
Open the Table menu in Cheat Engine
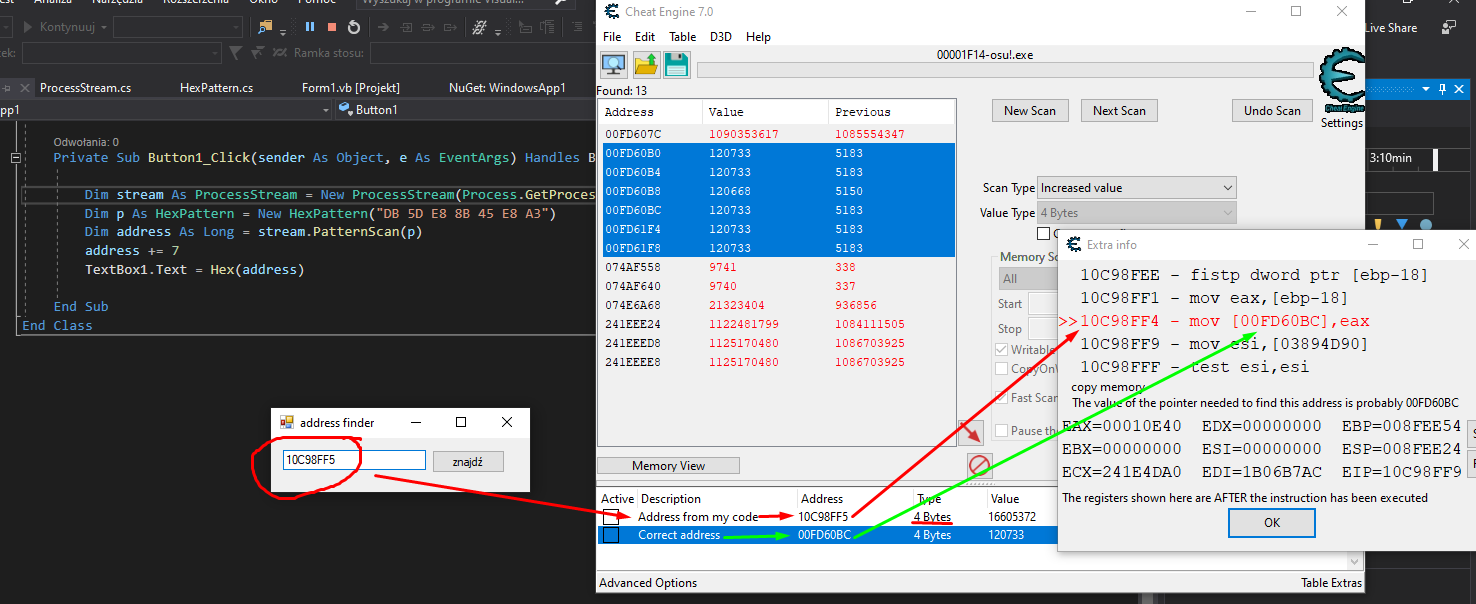682,37
